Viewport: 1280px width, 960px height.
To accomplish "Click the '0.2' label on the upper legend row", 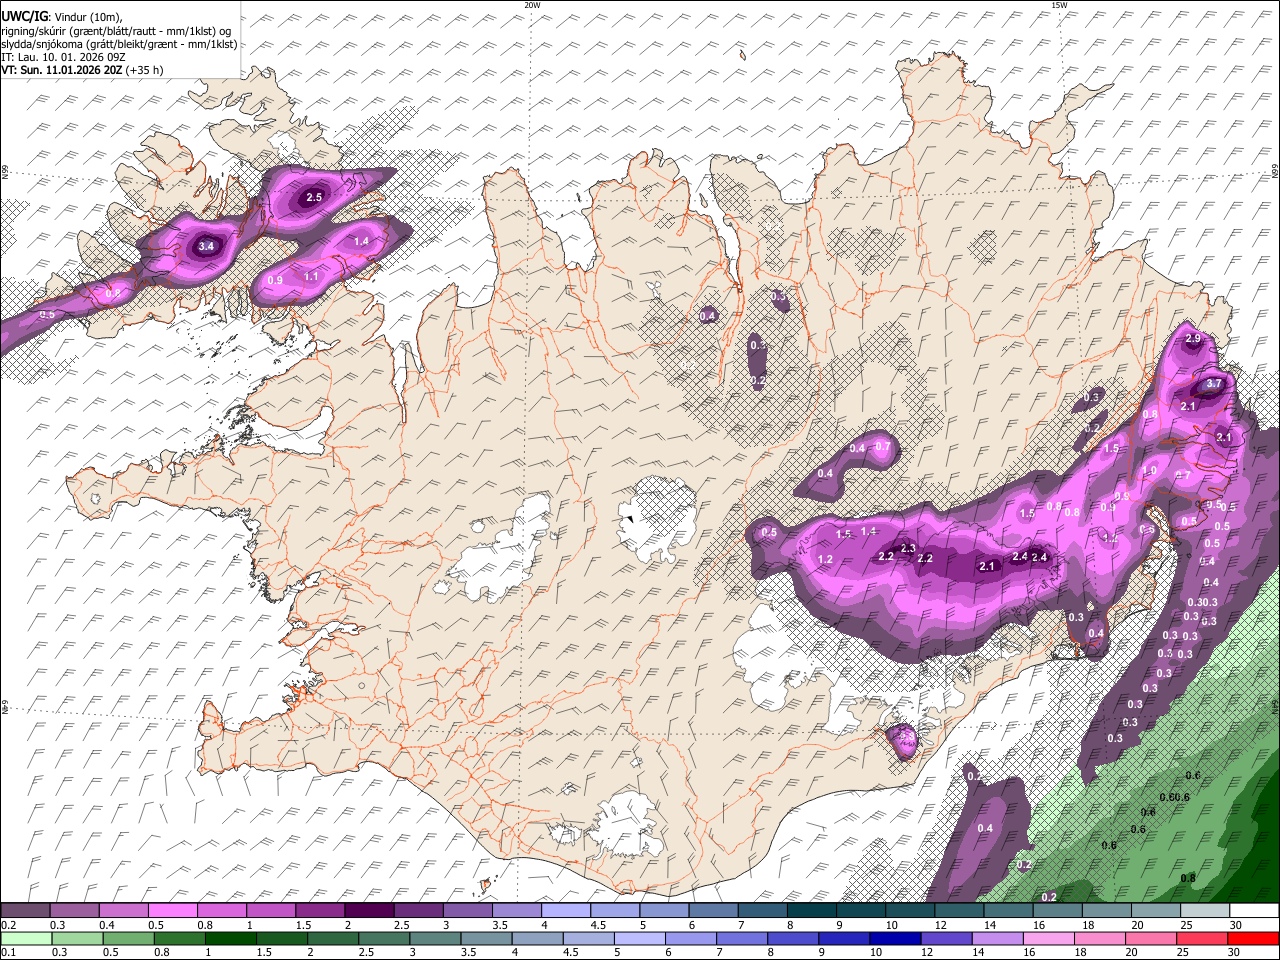I will point(7,925).
